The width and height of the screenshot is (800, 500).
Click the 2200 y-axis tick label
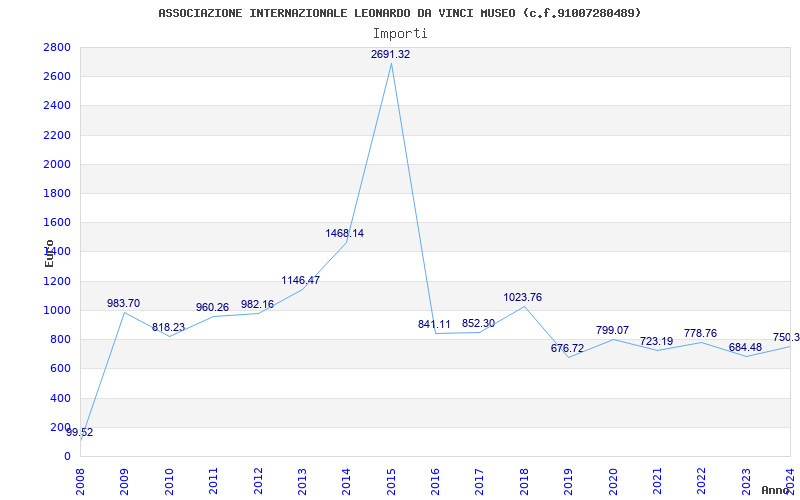[57, 135]
